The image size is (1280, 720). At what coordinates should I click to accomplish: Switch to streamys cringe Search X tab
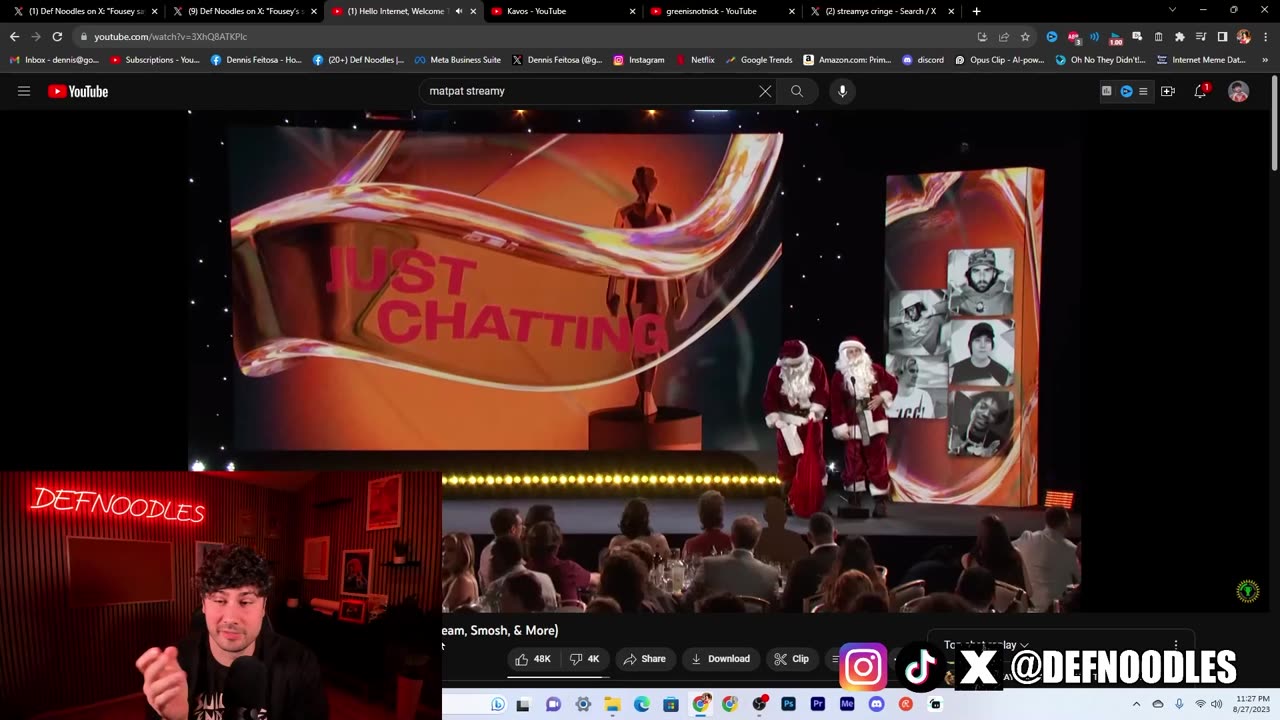(880, 11)
